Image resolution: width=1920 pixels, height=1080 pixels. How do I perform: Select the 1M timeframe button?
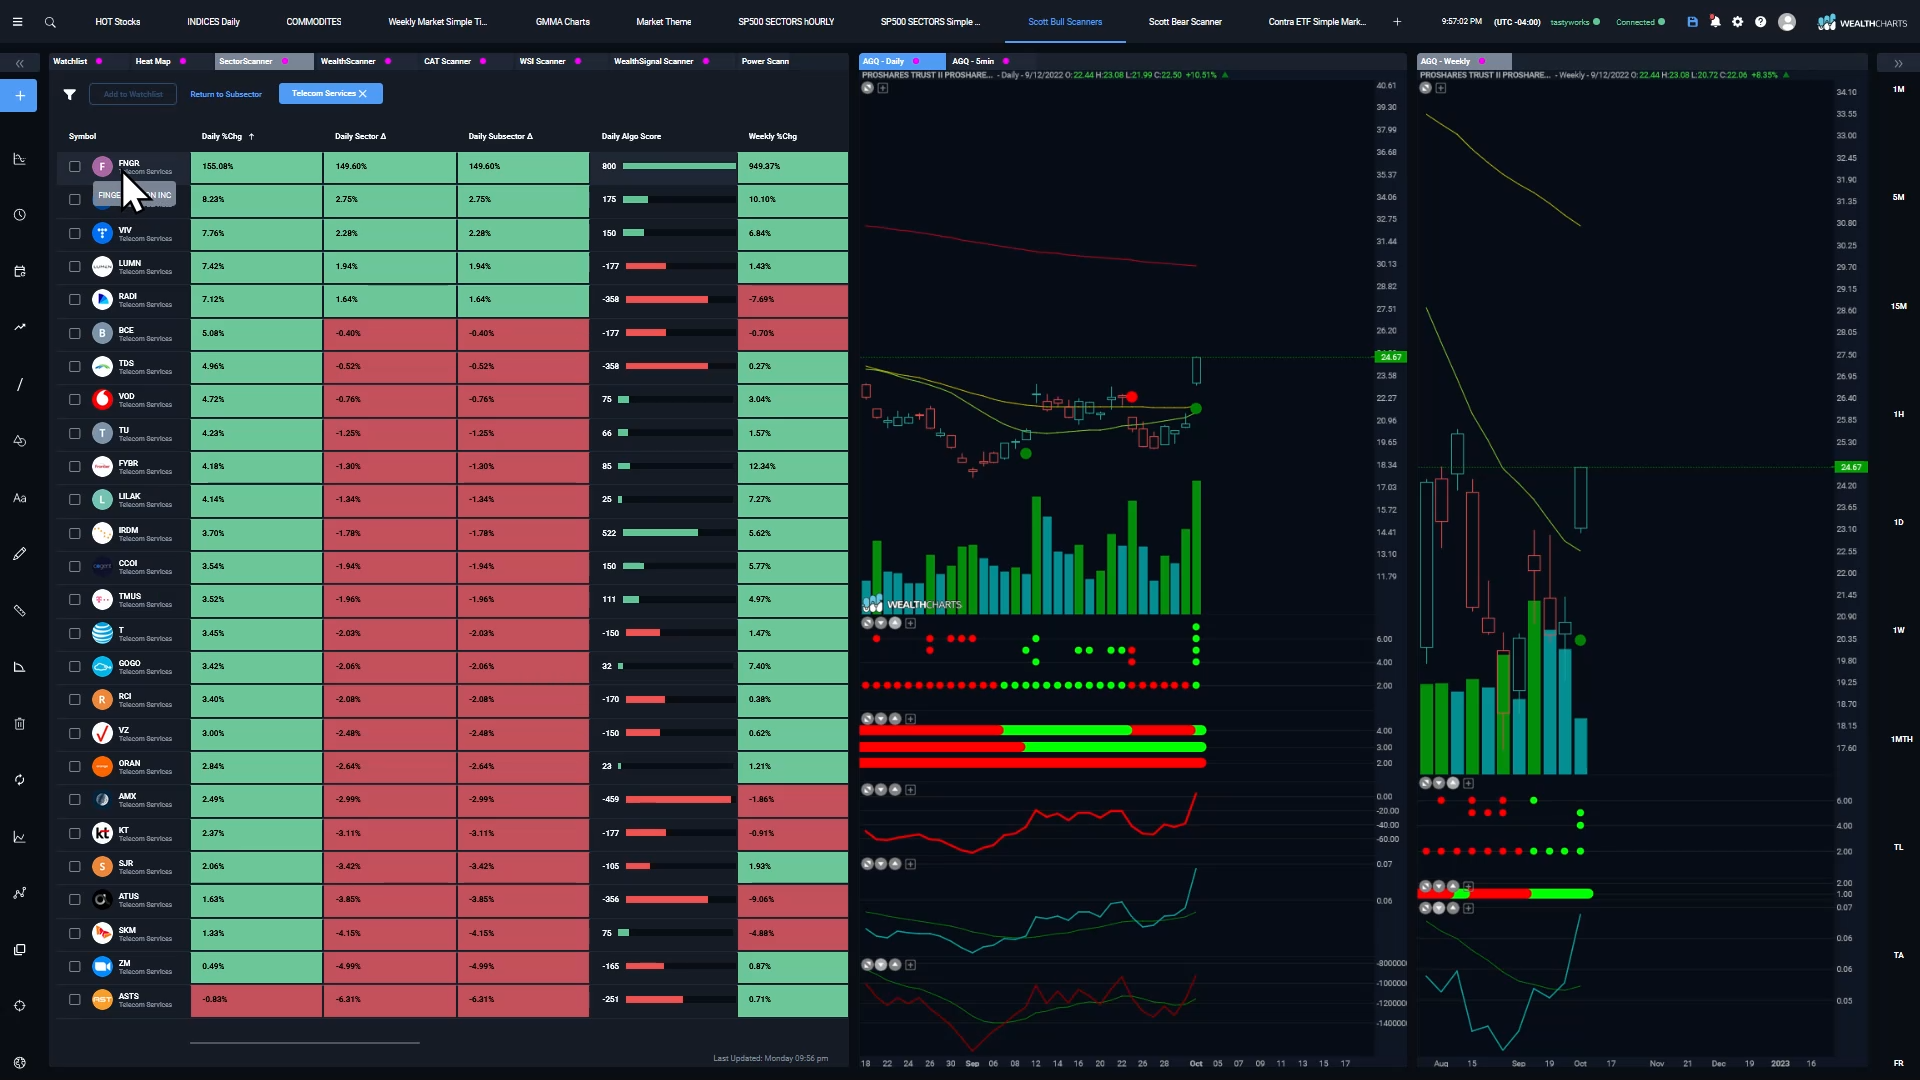[x=1898, y=89]
